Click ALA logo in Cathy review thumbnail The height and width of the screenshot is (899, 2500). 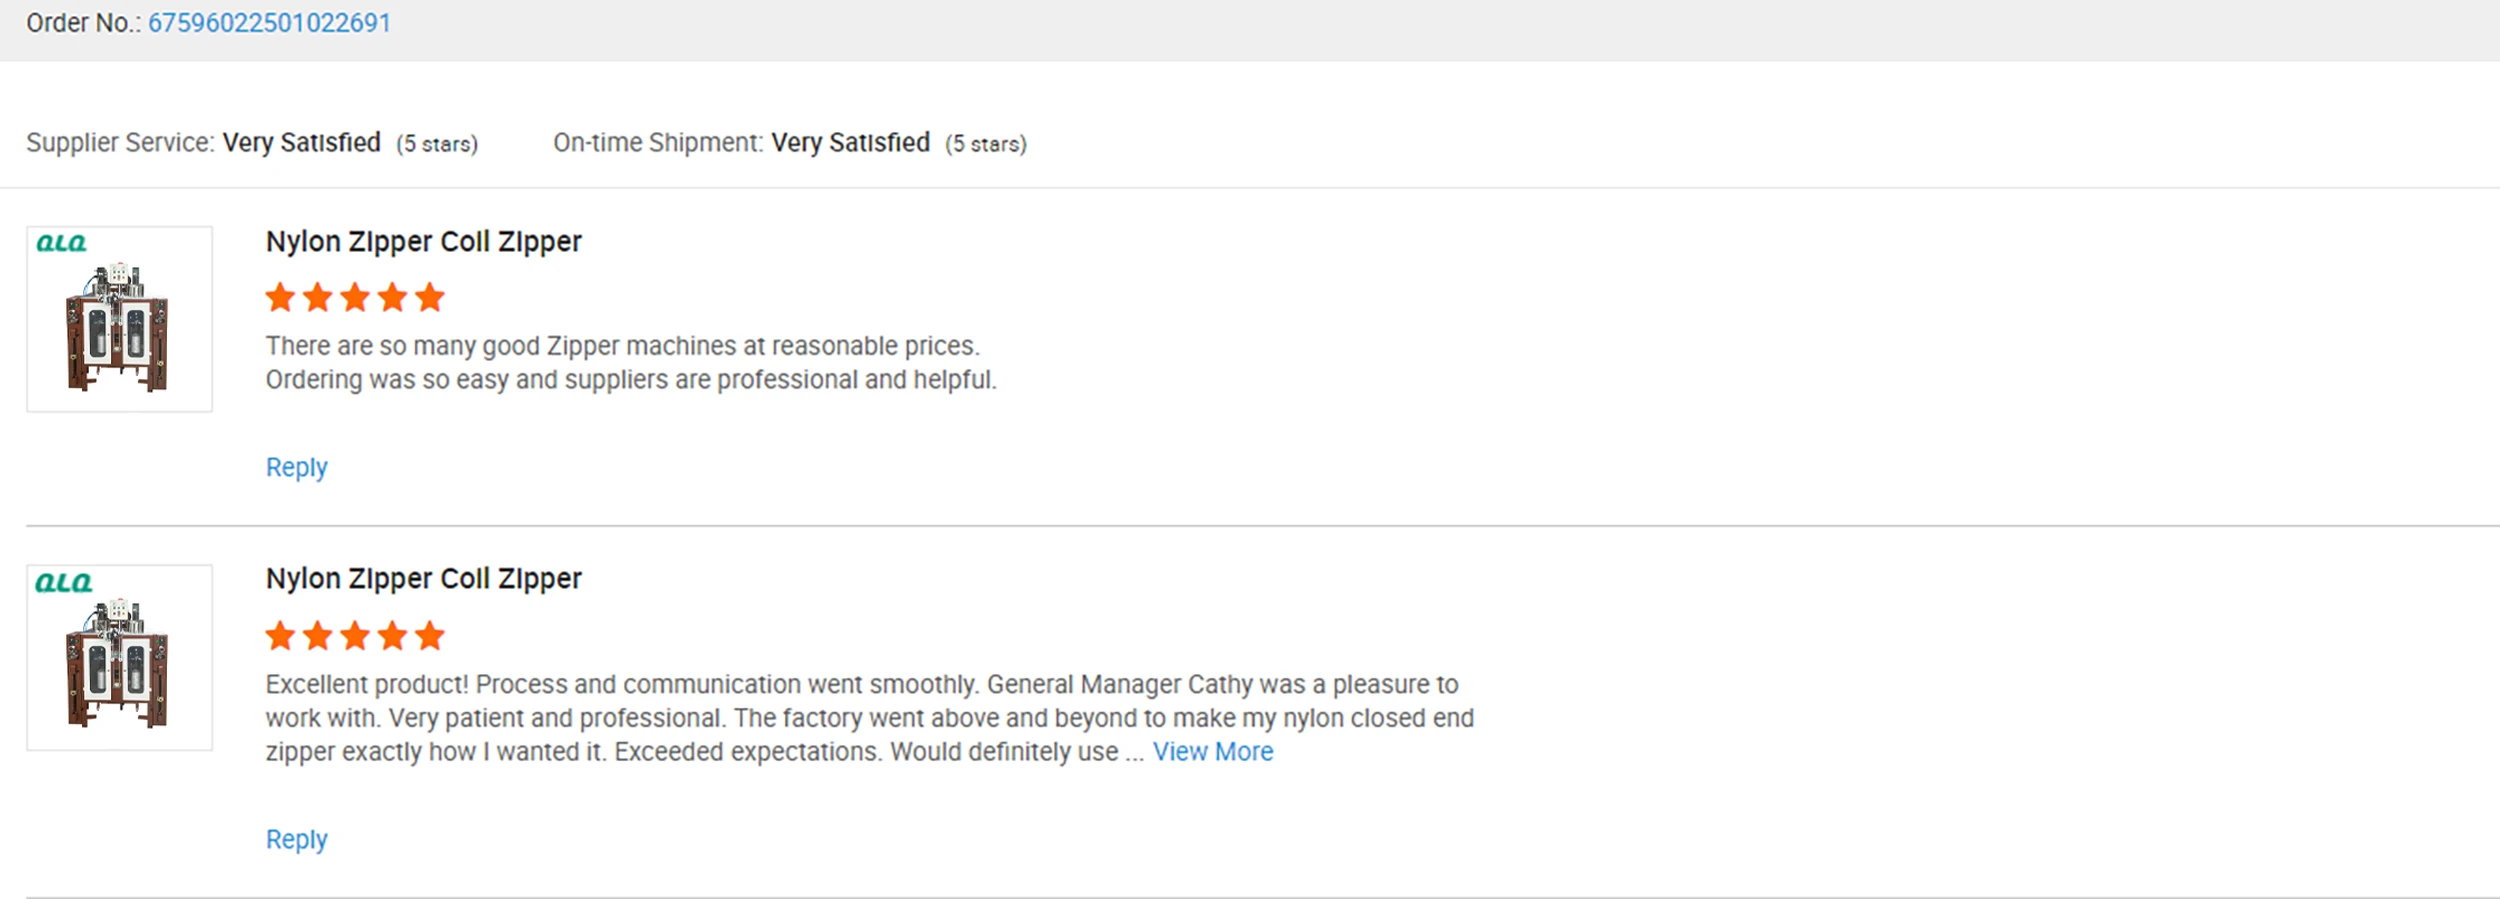click(63, 582)
